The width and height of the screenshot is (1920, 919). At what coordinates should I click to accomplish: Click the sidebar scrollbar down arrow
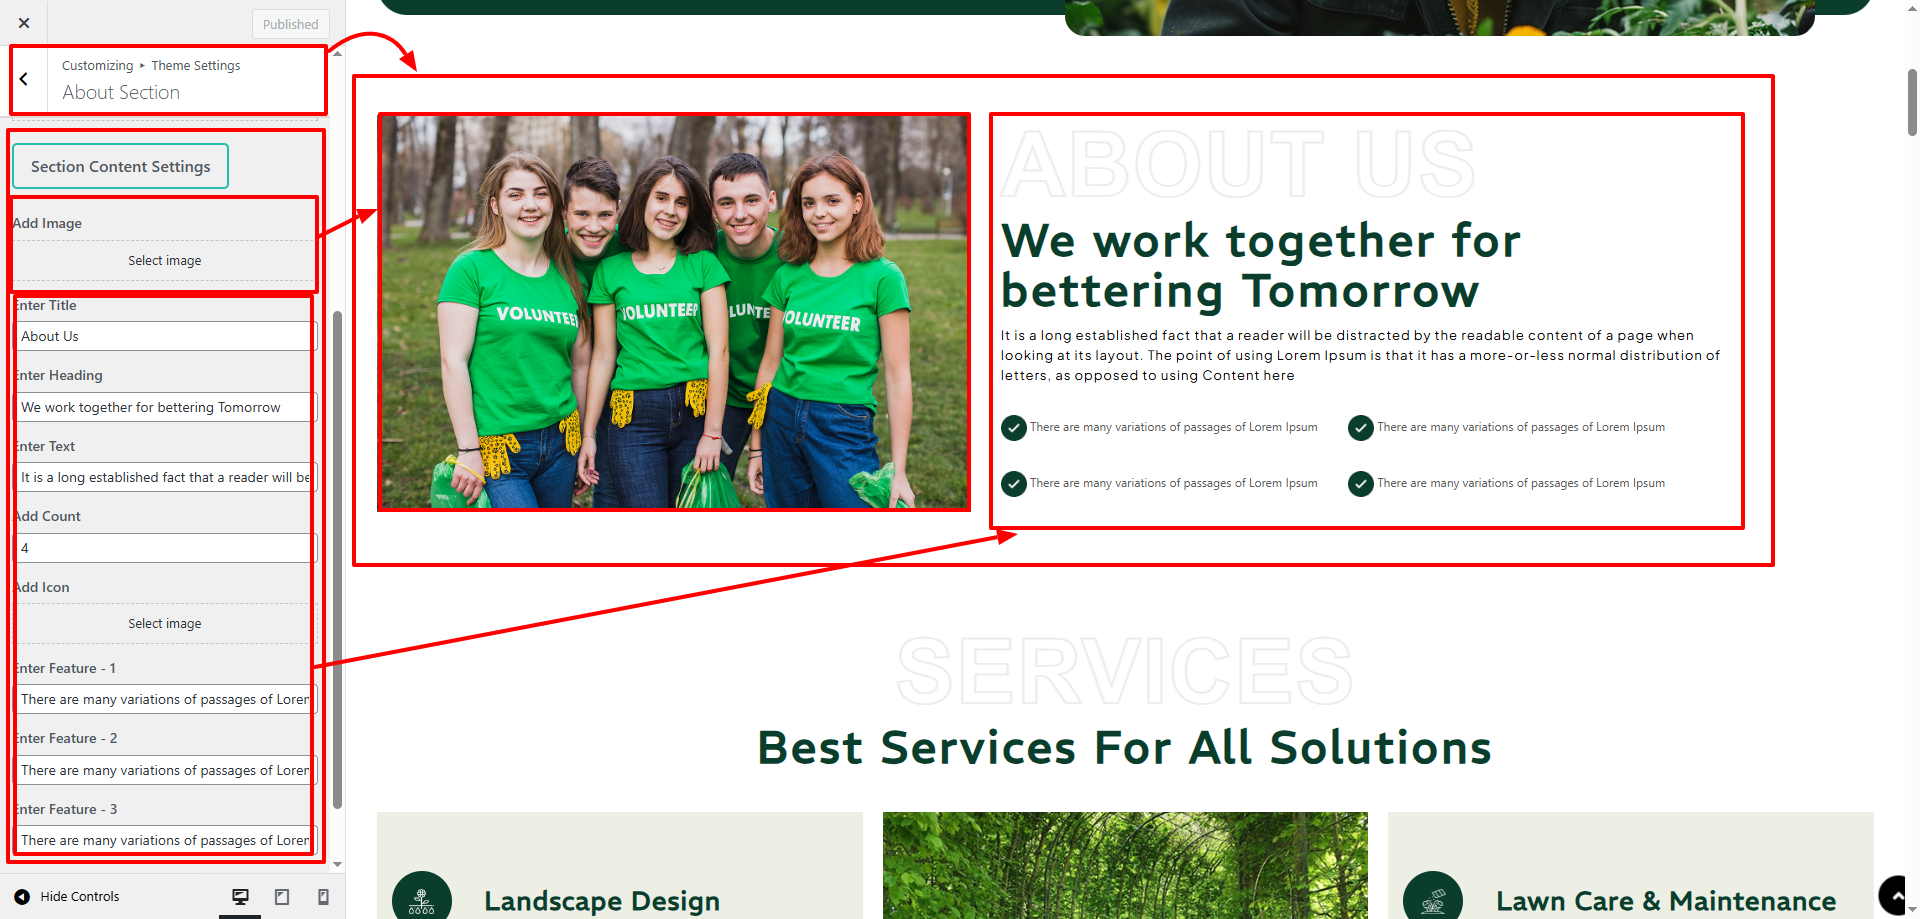pos(338,864)
